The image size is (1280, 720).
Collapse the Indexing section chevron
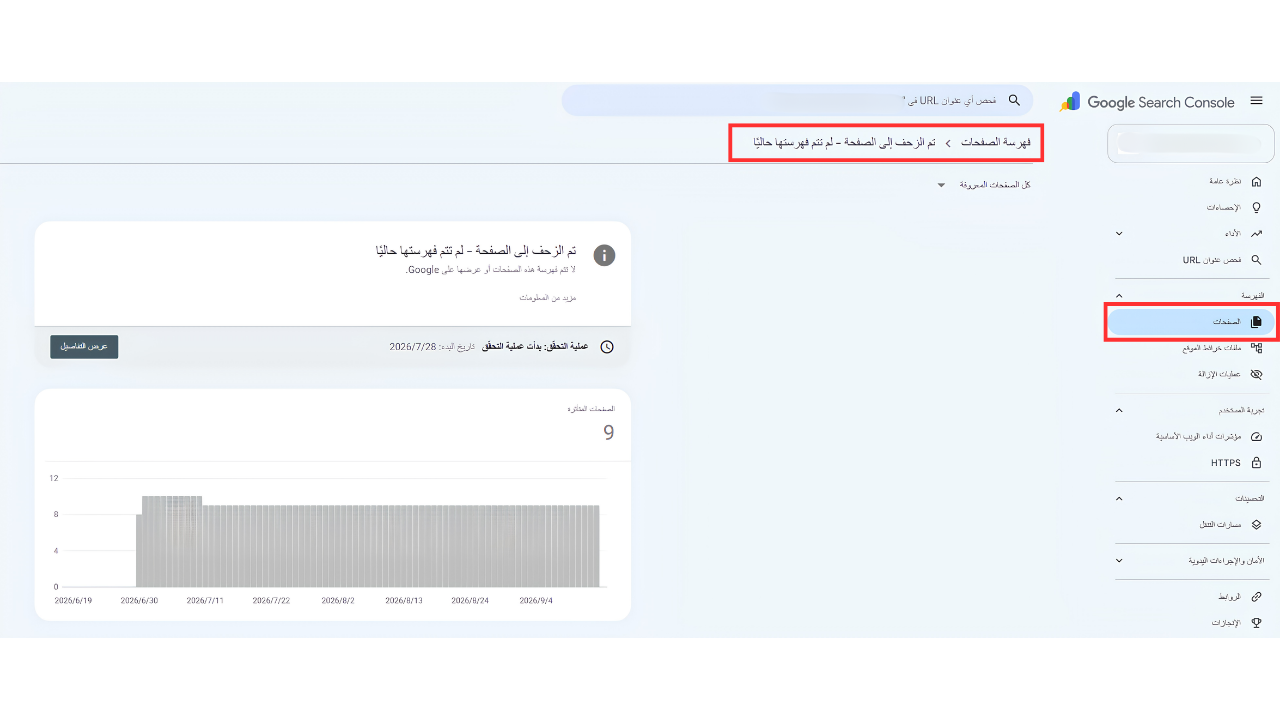click(1119, 296)
